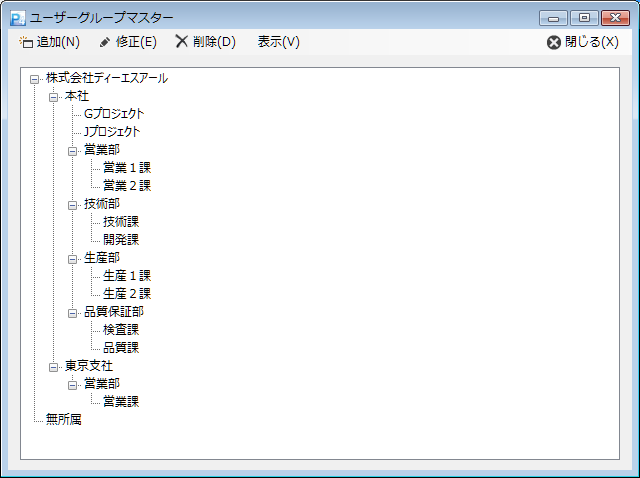
Task: Select 株式会社ディーエスアール in the tree
Action: pos(107,78)
